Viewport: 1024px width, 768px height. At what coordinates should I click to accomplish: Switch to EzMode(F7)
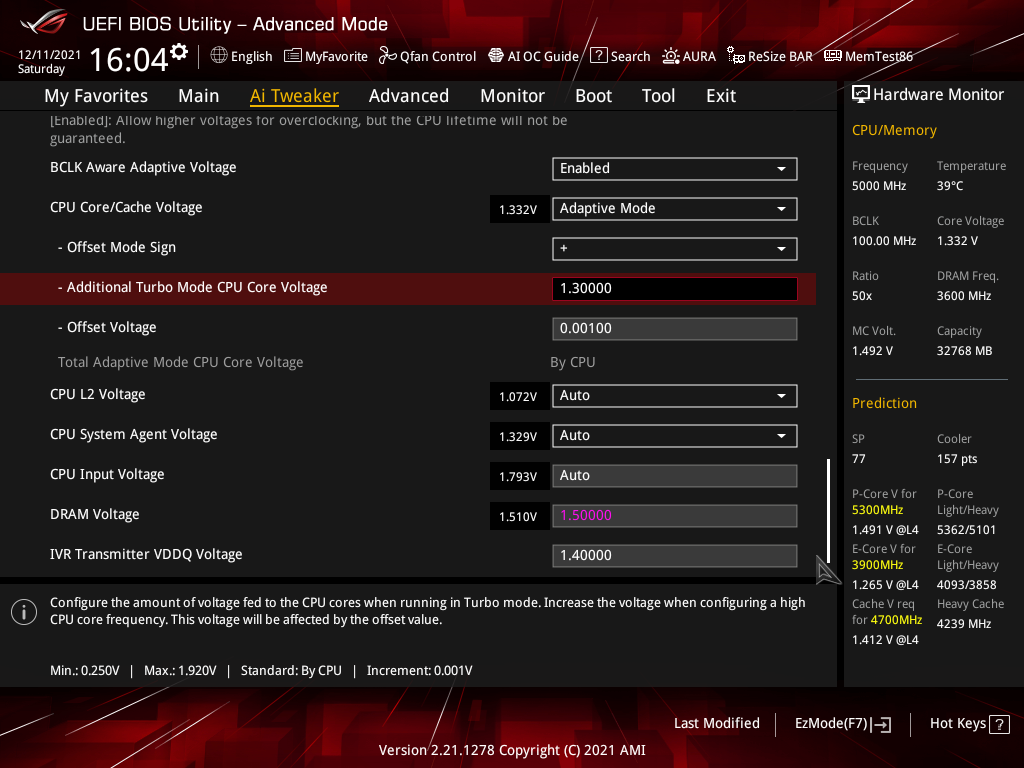(842, 724)
